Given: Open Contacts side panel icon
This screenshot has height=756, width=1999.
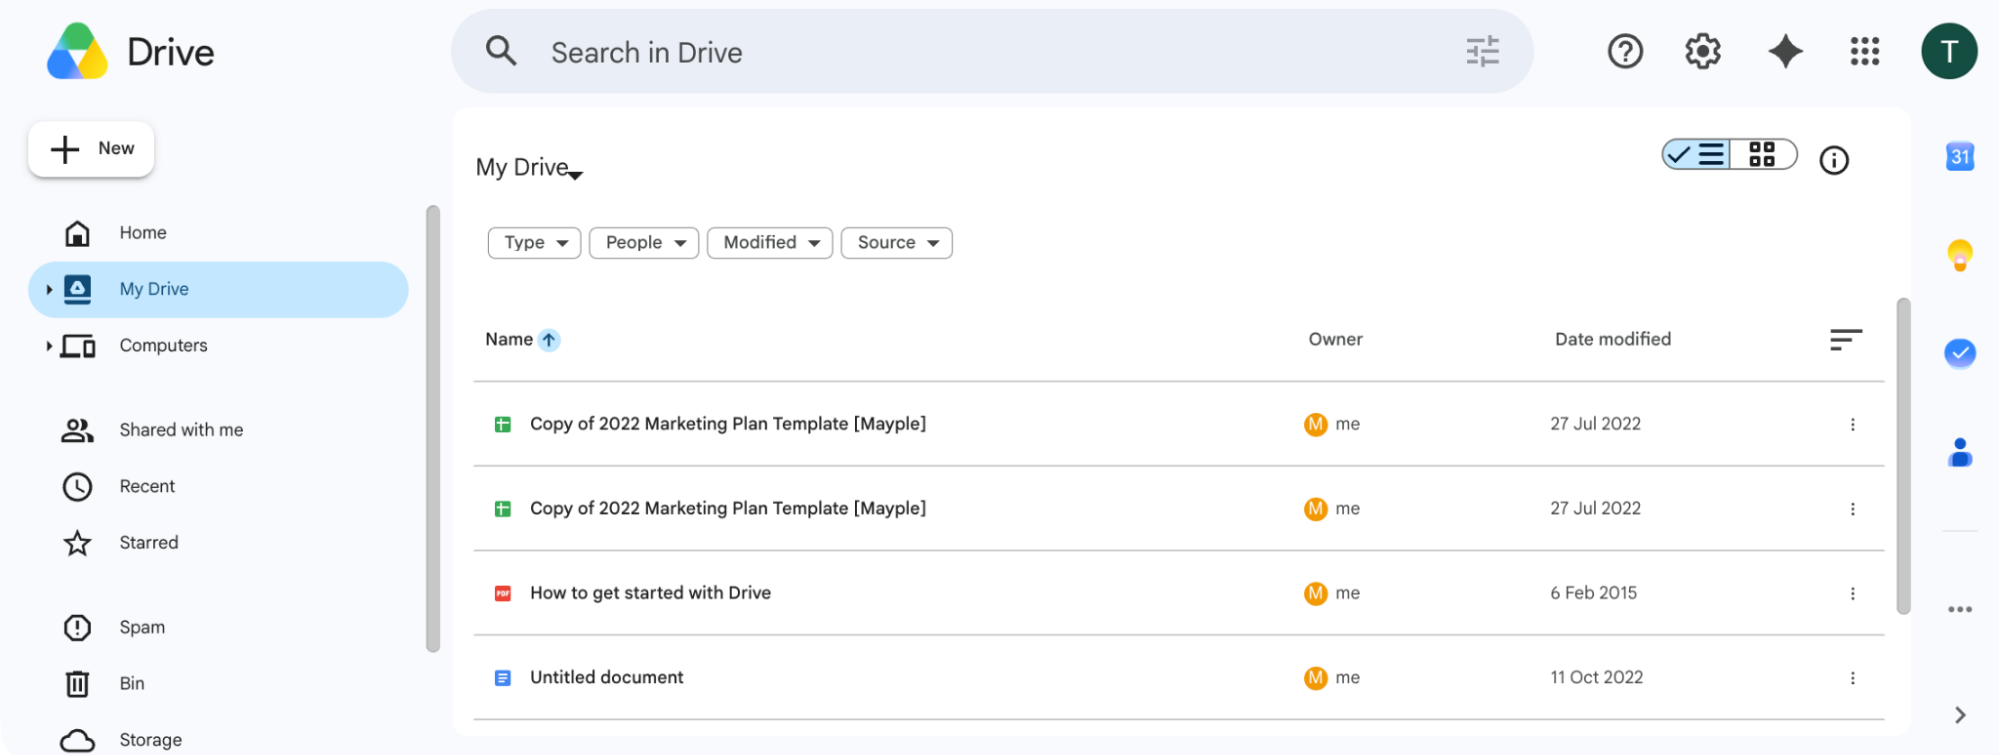Looking at the screenshot, I should [x=1959, y=452].
